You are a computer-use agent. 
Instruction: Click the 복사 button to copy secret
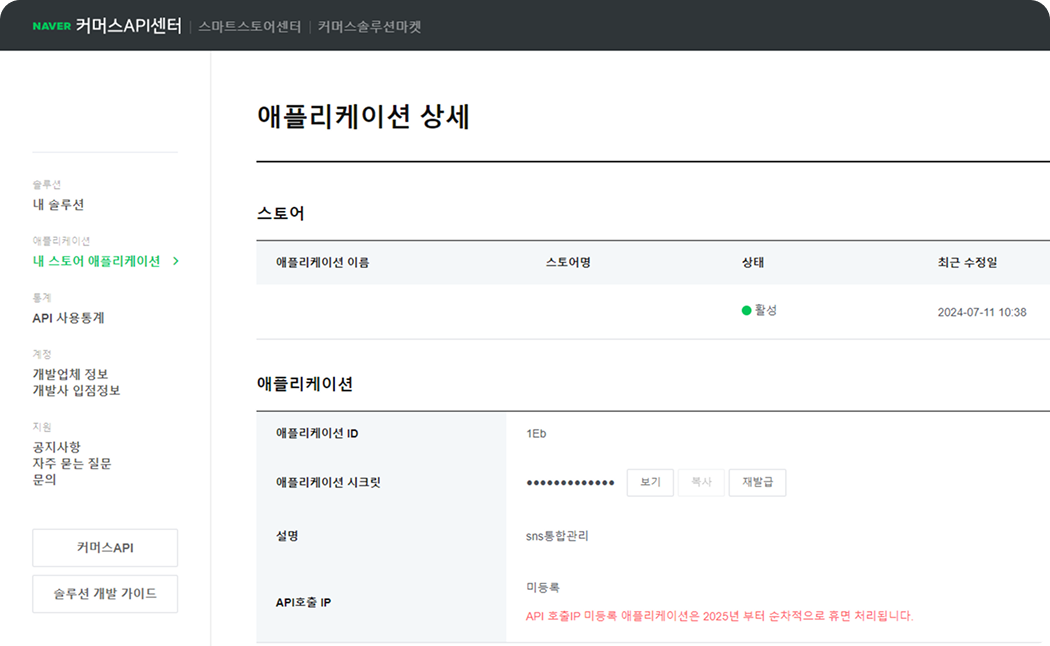tap(701, 482)
